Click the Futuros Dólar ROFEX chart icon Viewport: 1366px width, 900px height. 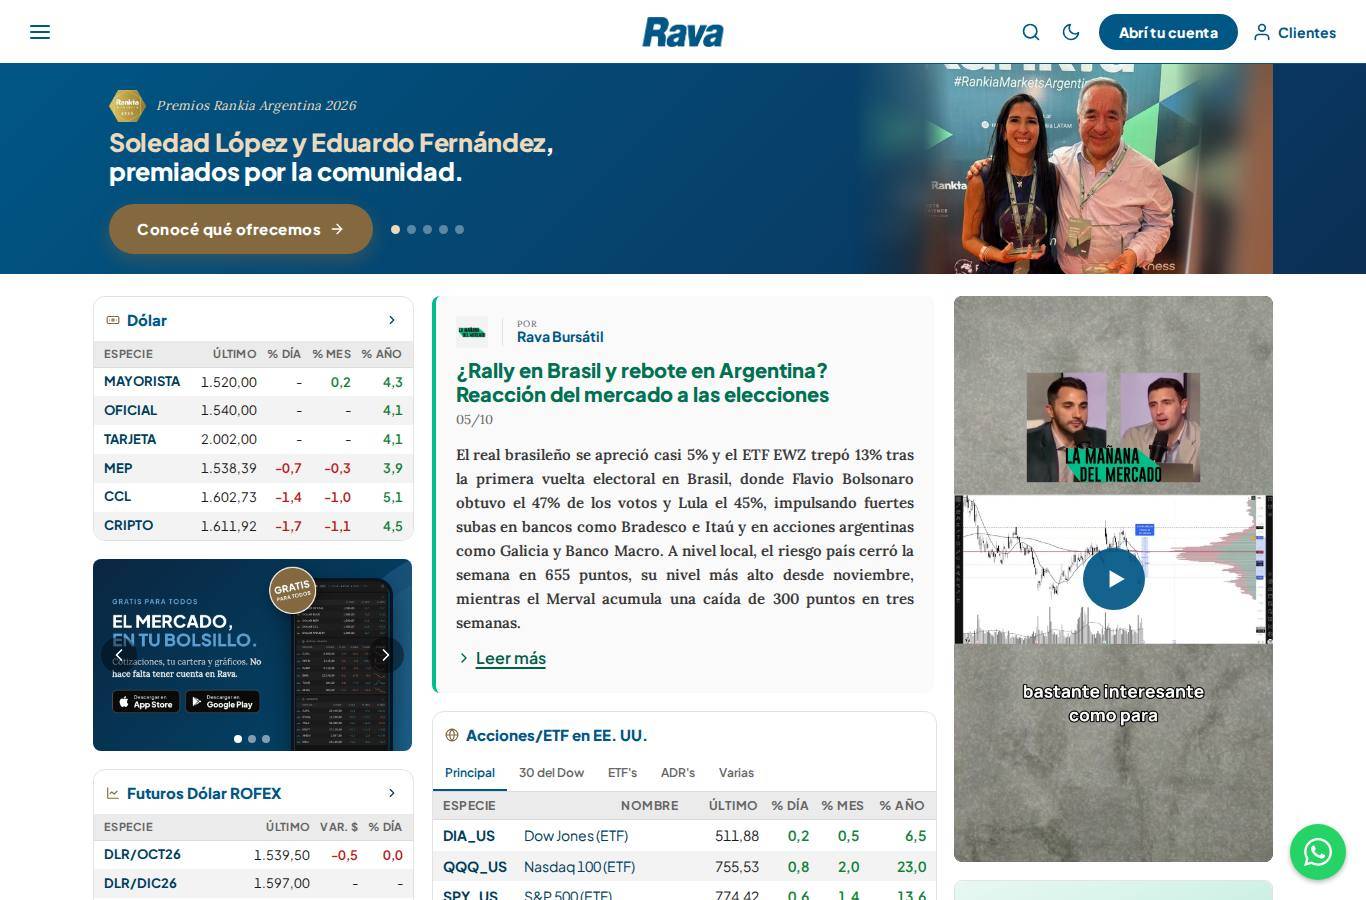click(x=113, y=793)
